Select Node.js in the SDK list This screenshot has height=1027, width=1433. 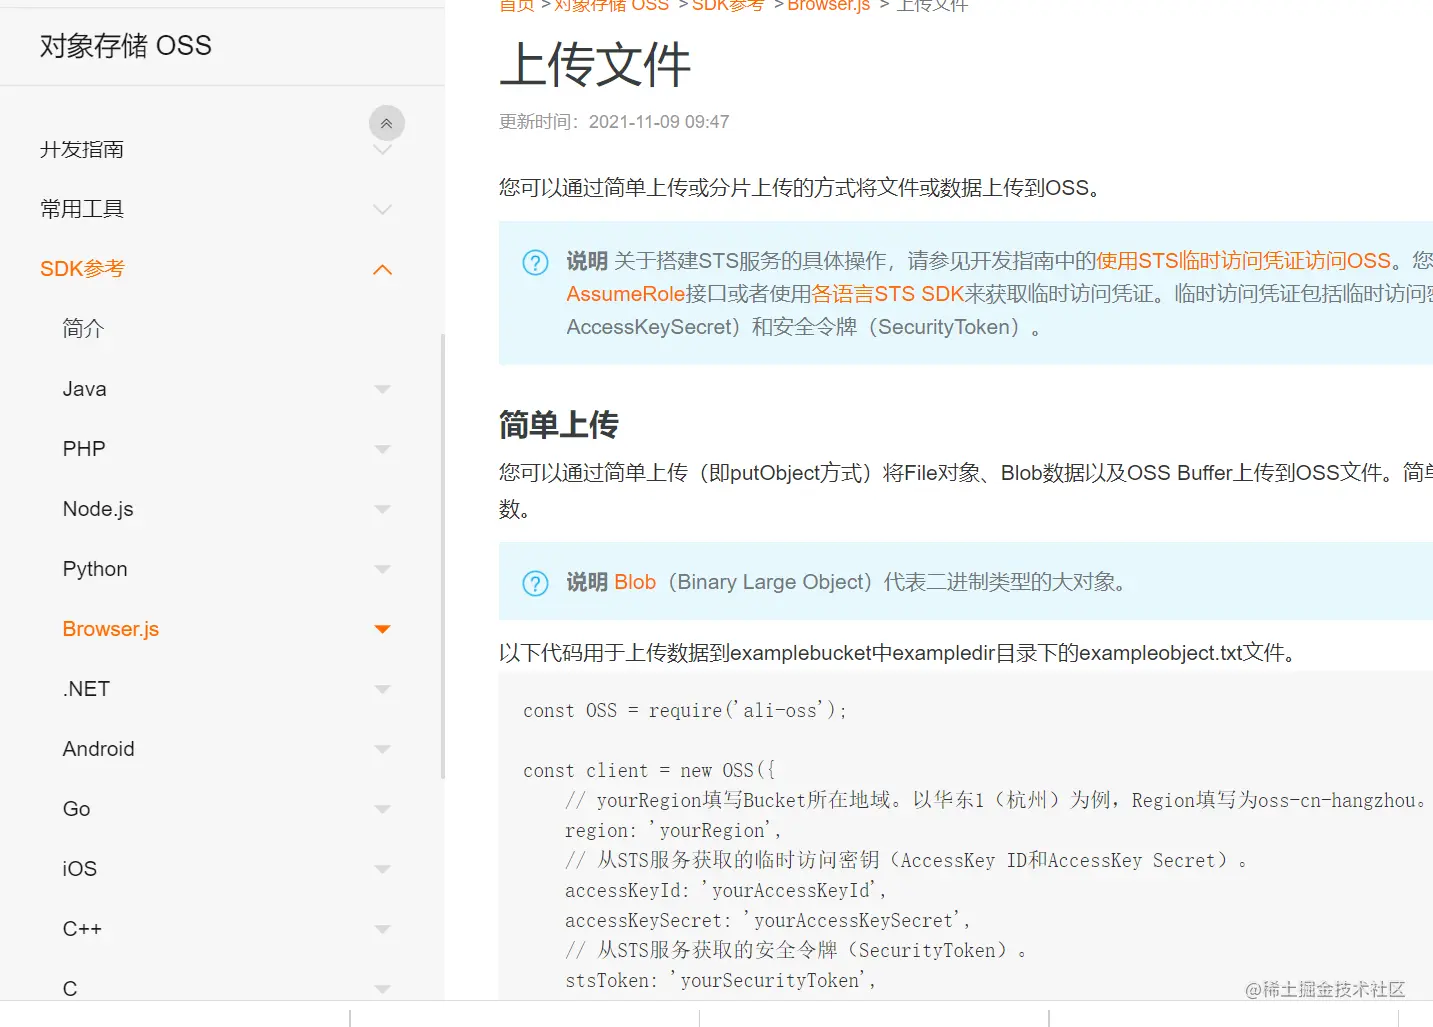[x=98, y=509]
